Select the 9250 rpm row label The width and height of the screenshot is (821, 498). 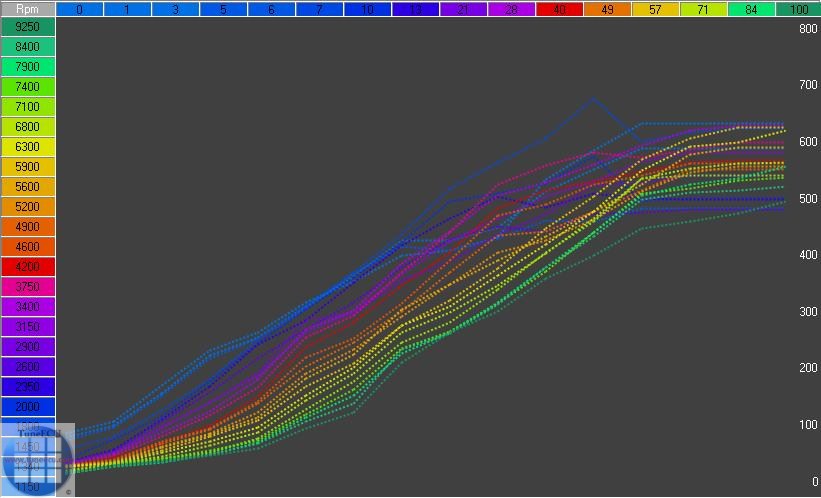pos(28,27)
